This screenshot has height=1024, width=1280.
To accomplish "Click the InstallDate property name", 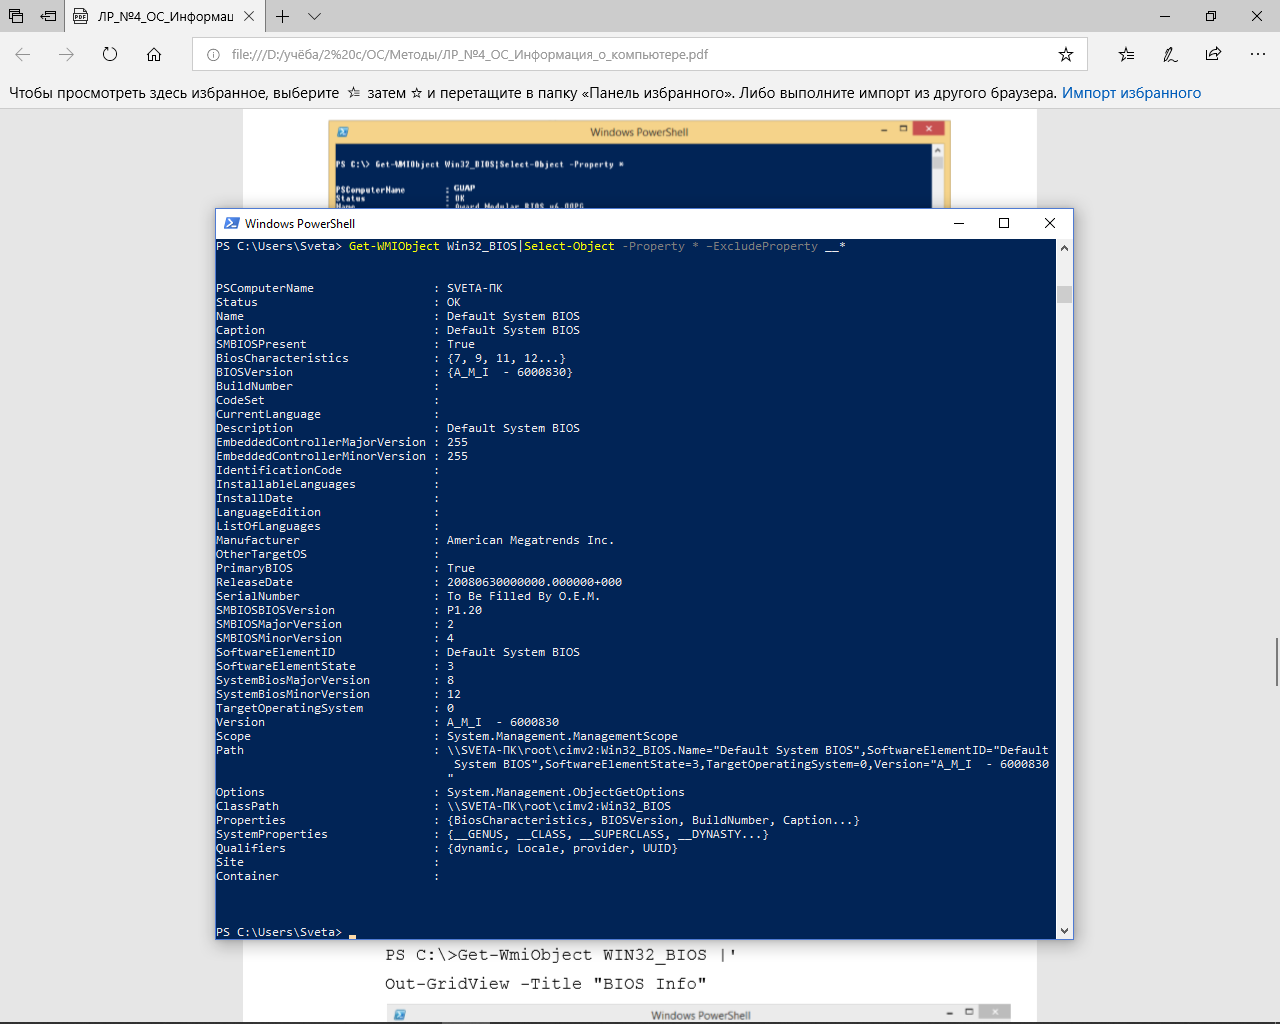I will (x=254, y=498).
